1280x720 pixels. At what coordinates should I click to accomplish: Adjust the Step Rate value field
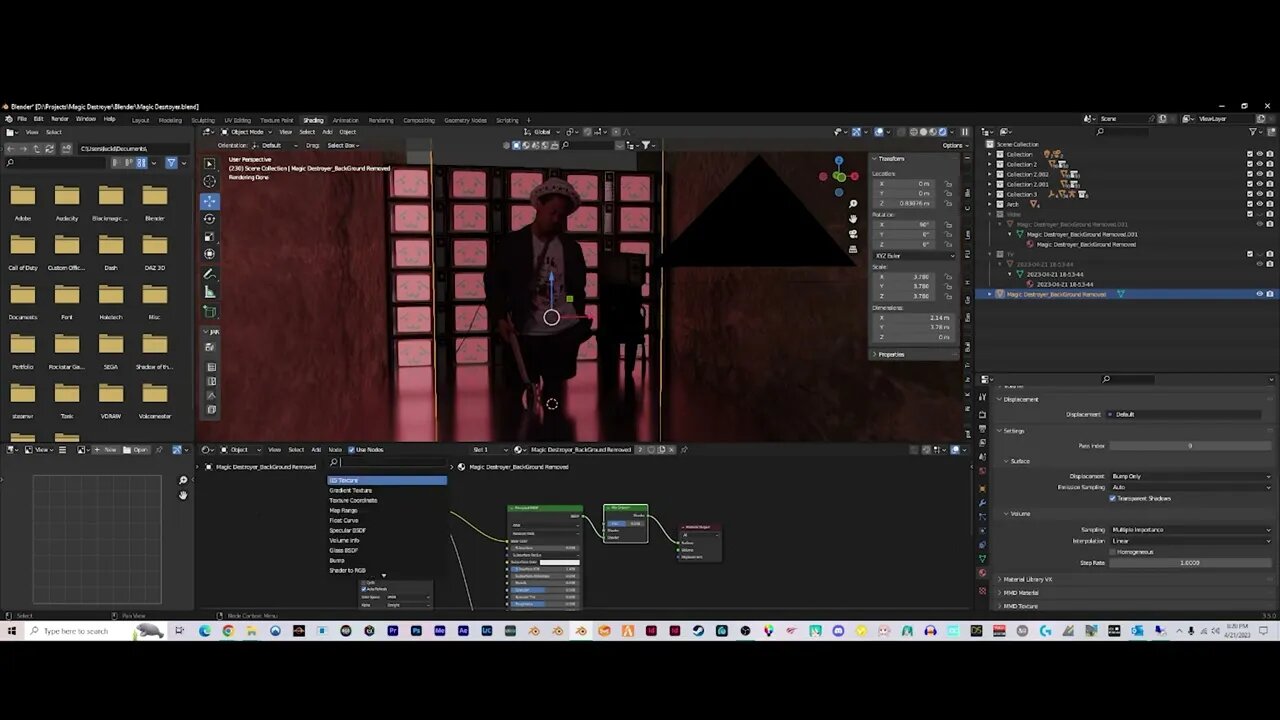(x=1191, y=563)
